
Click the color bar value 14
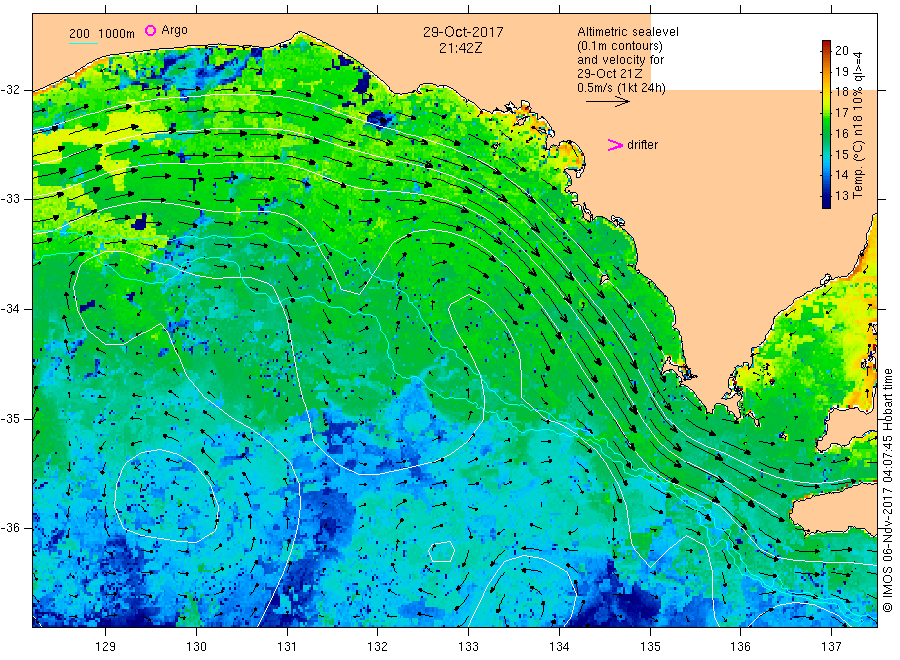tap(842, 174)
